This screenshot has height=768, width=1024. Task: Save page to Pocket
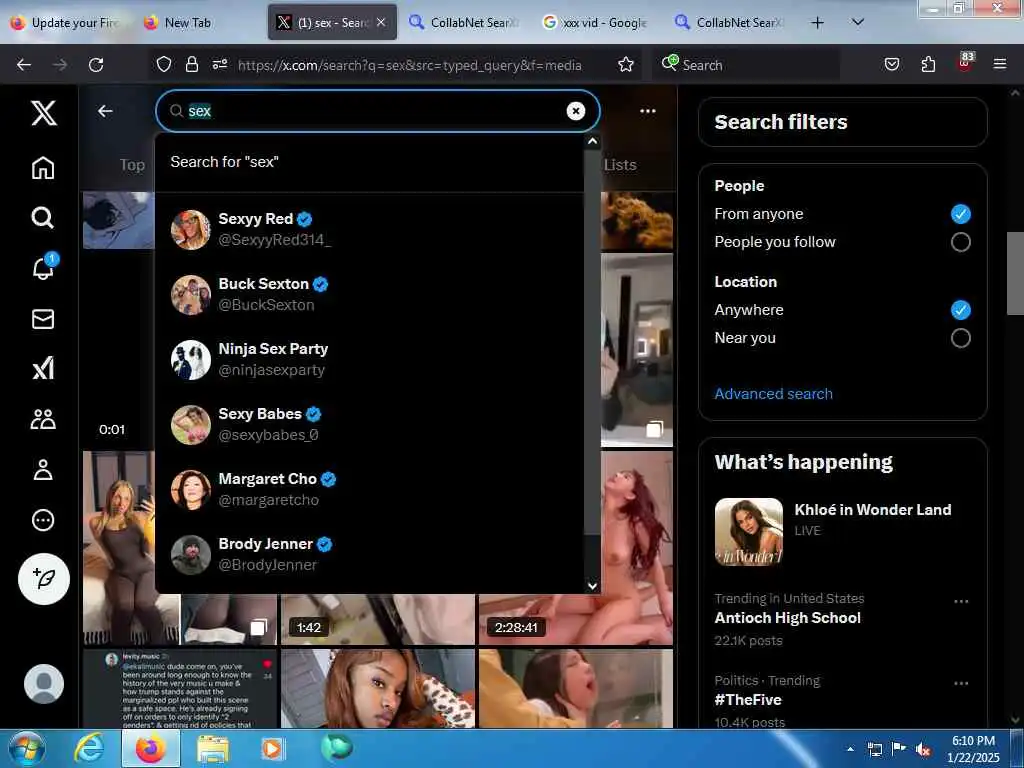tap(892, 64)
